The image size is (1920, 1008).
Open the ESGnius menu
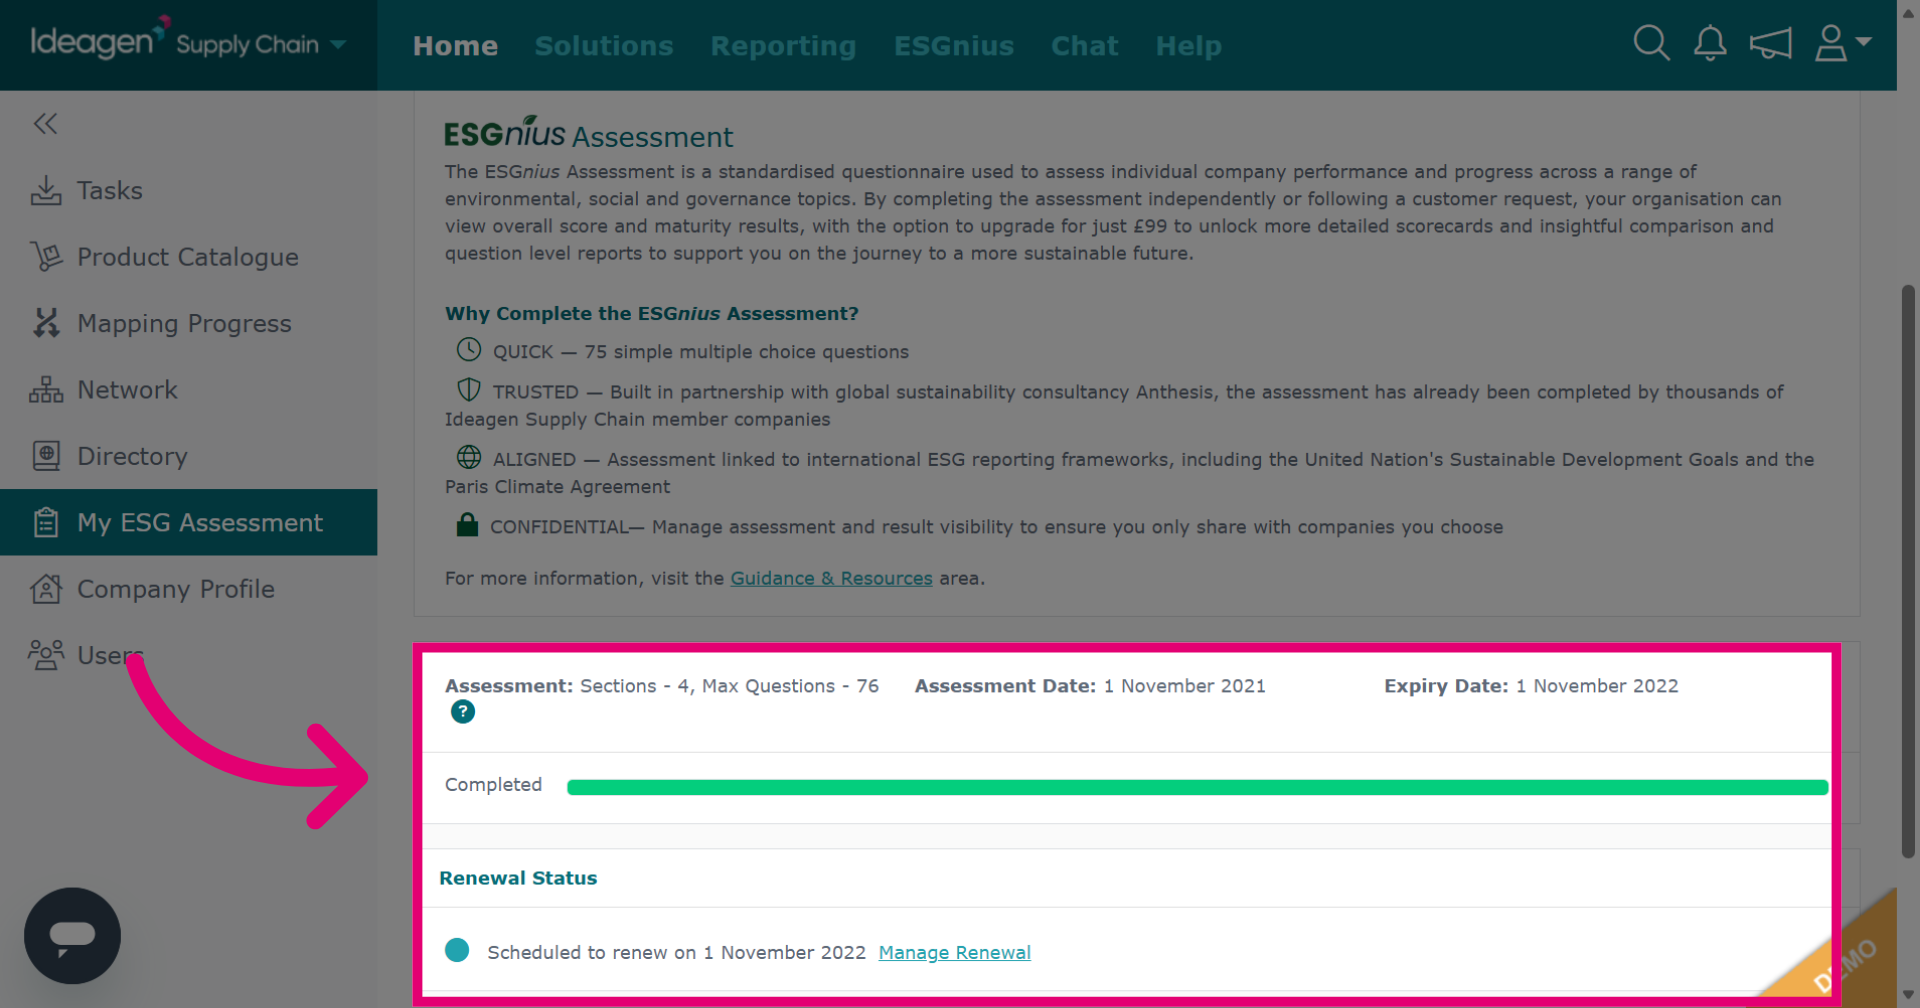pos(954,46)
